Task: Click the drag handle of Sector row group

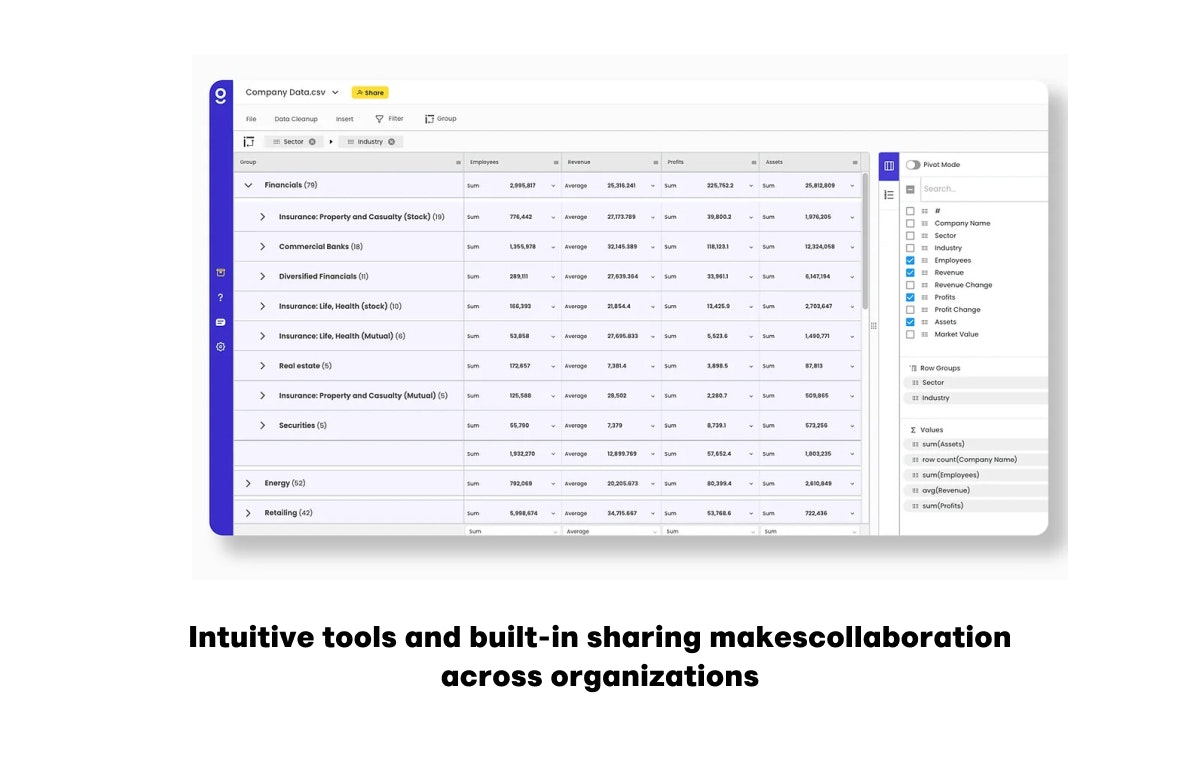Action: [x=914, y=383]
